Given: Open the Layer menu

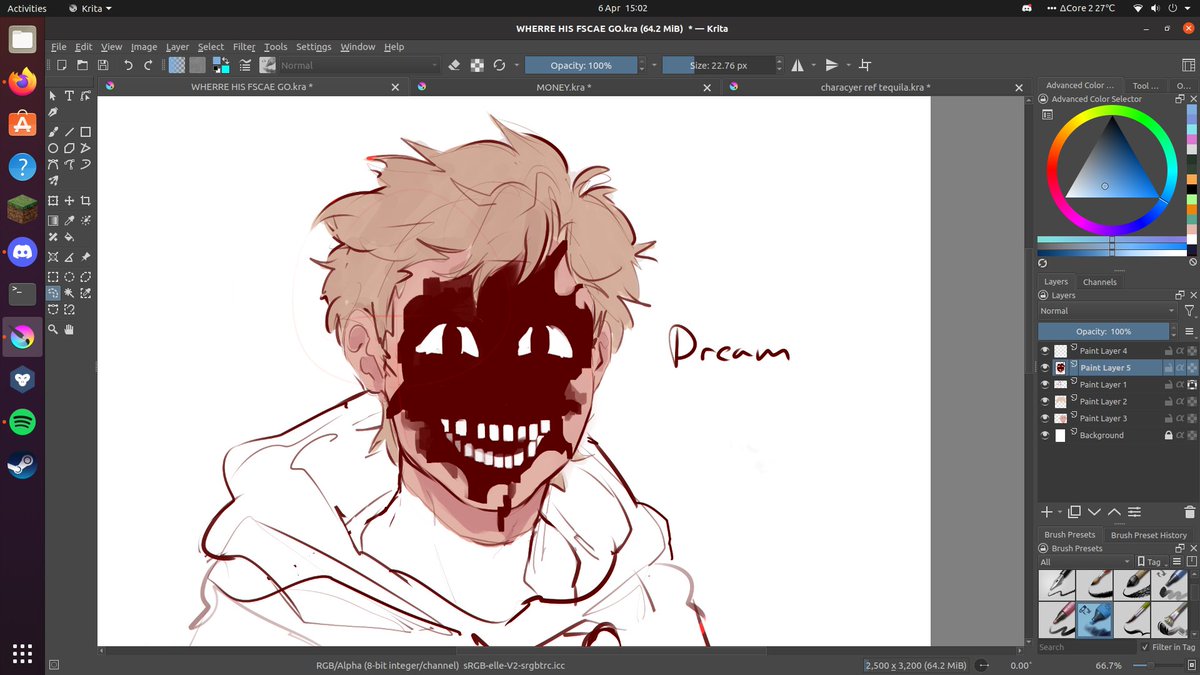Looking at the screenshot, I should (x=177, y=46).
